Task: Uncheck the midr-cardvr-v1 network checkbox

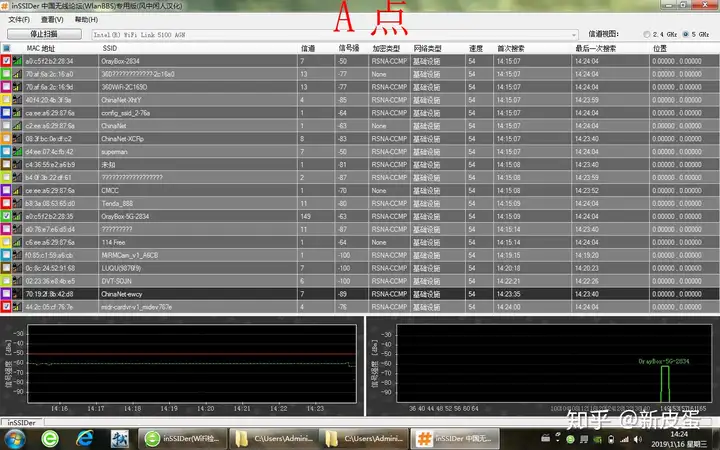Action: [x=6, y=307]
